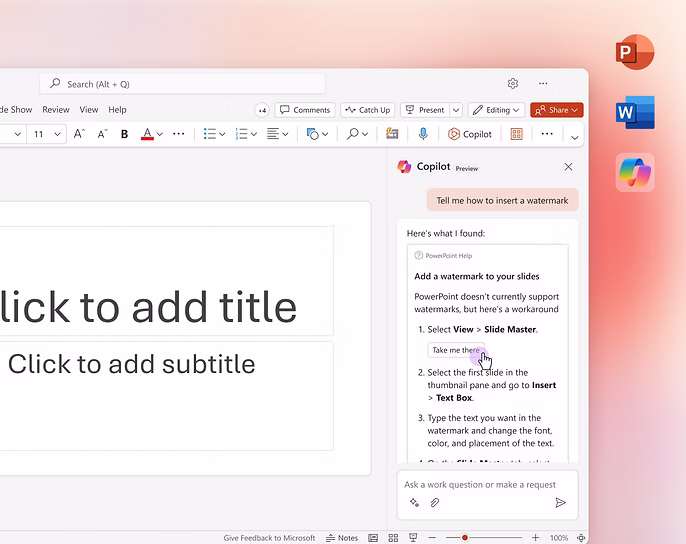Open font color dropdown arrow

[160, 134]
